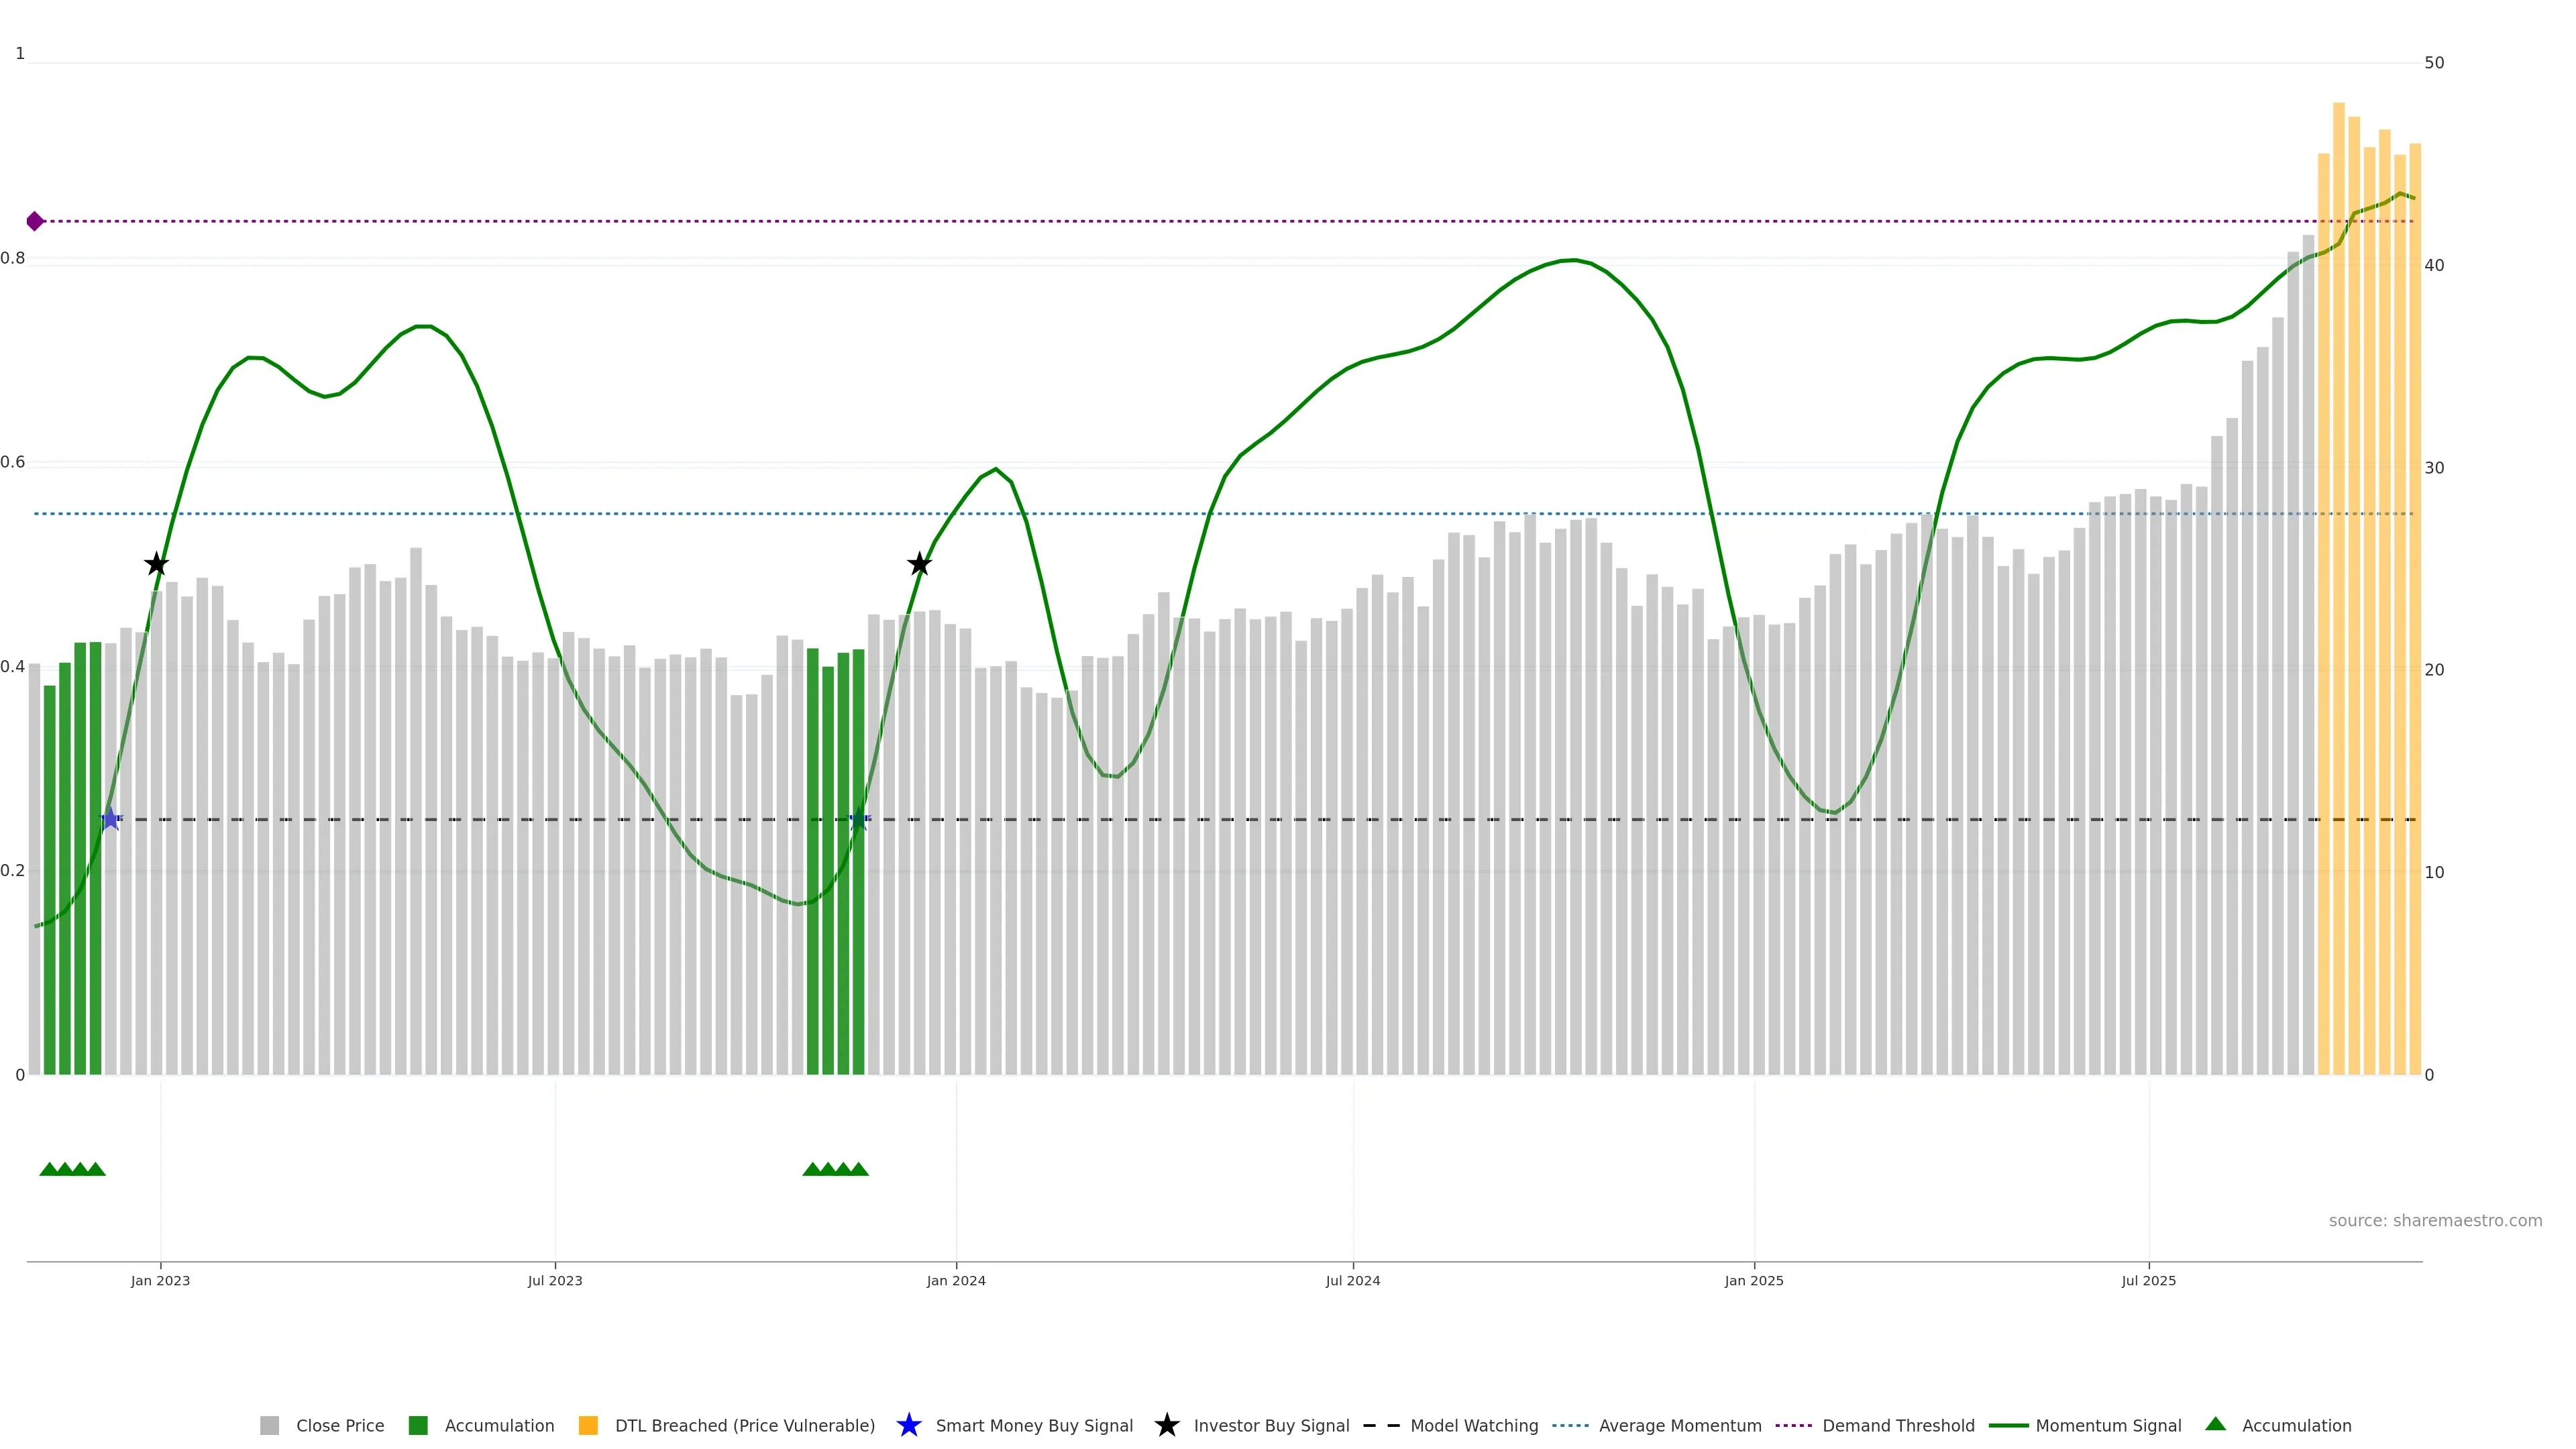Click the first black Investor Buy star

pyautogui.click(x=156, y=564)
